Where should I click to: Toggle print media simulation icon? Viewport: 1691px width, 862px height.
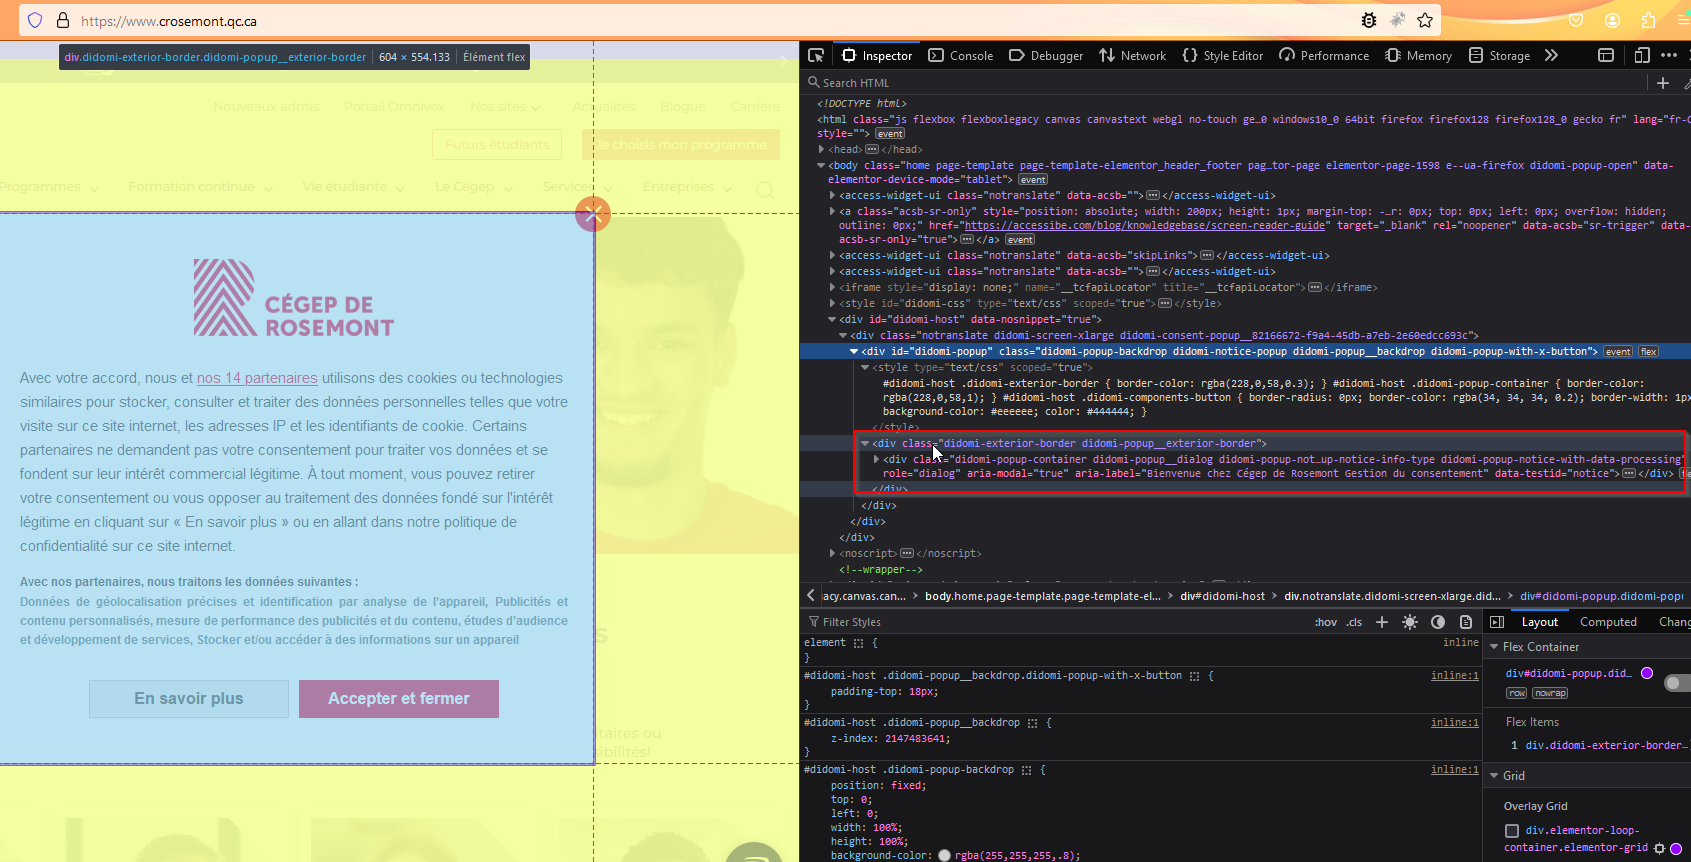tap(1466, 622)
